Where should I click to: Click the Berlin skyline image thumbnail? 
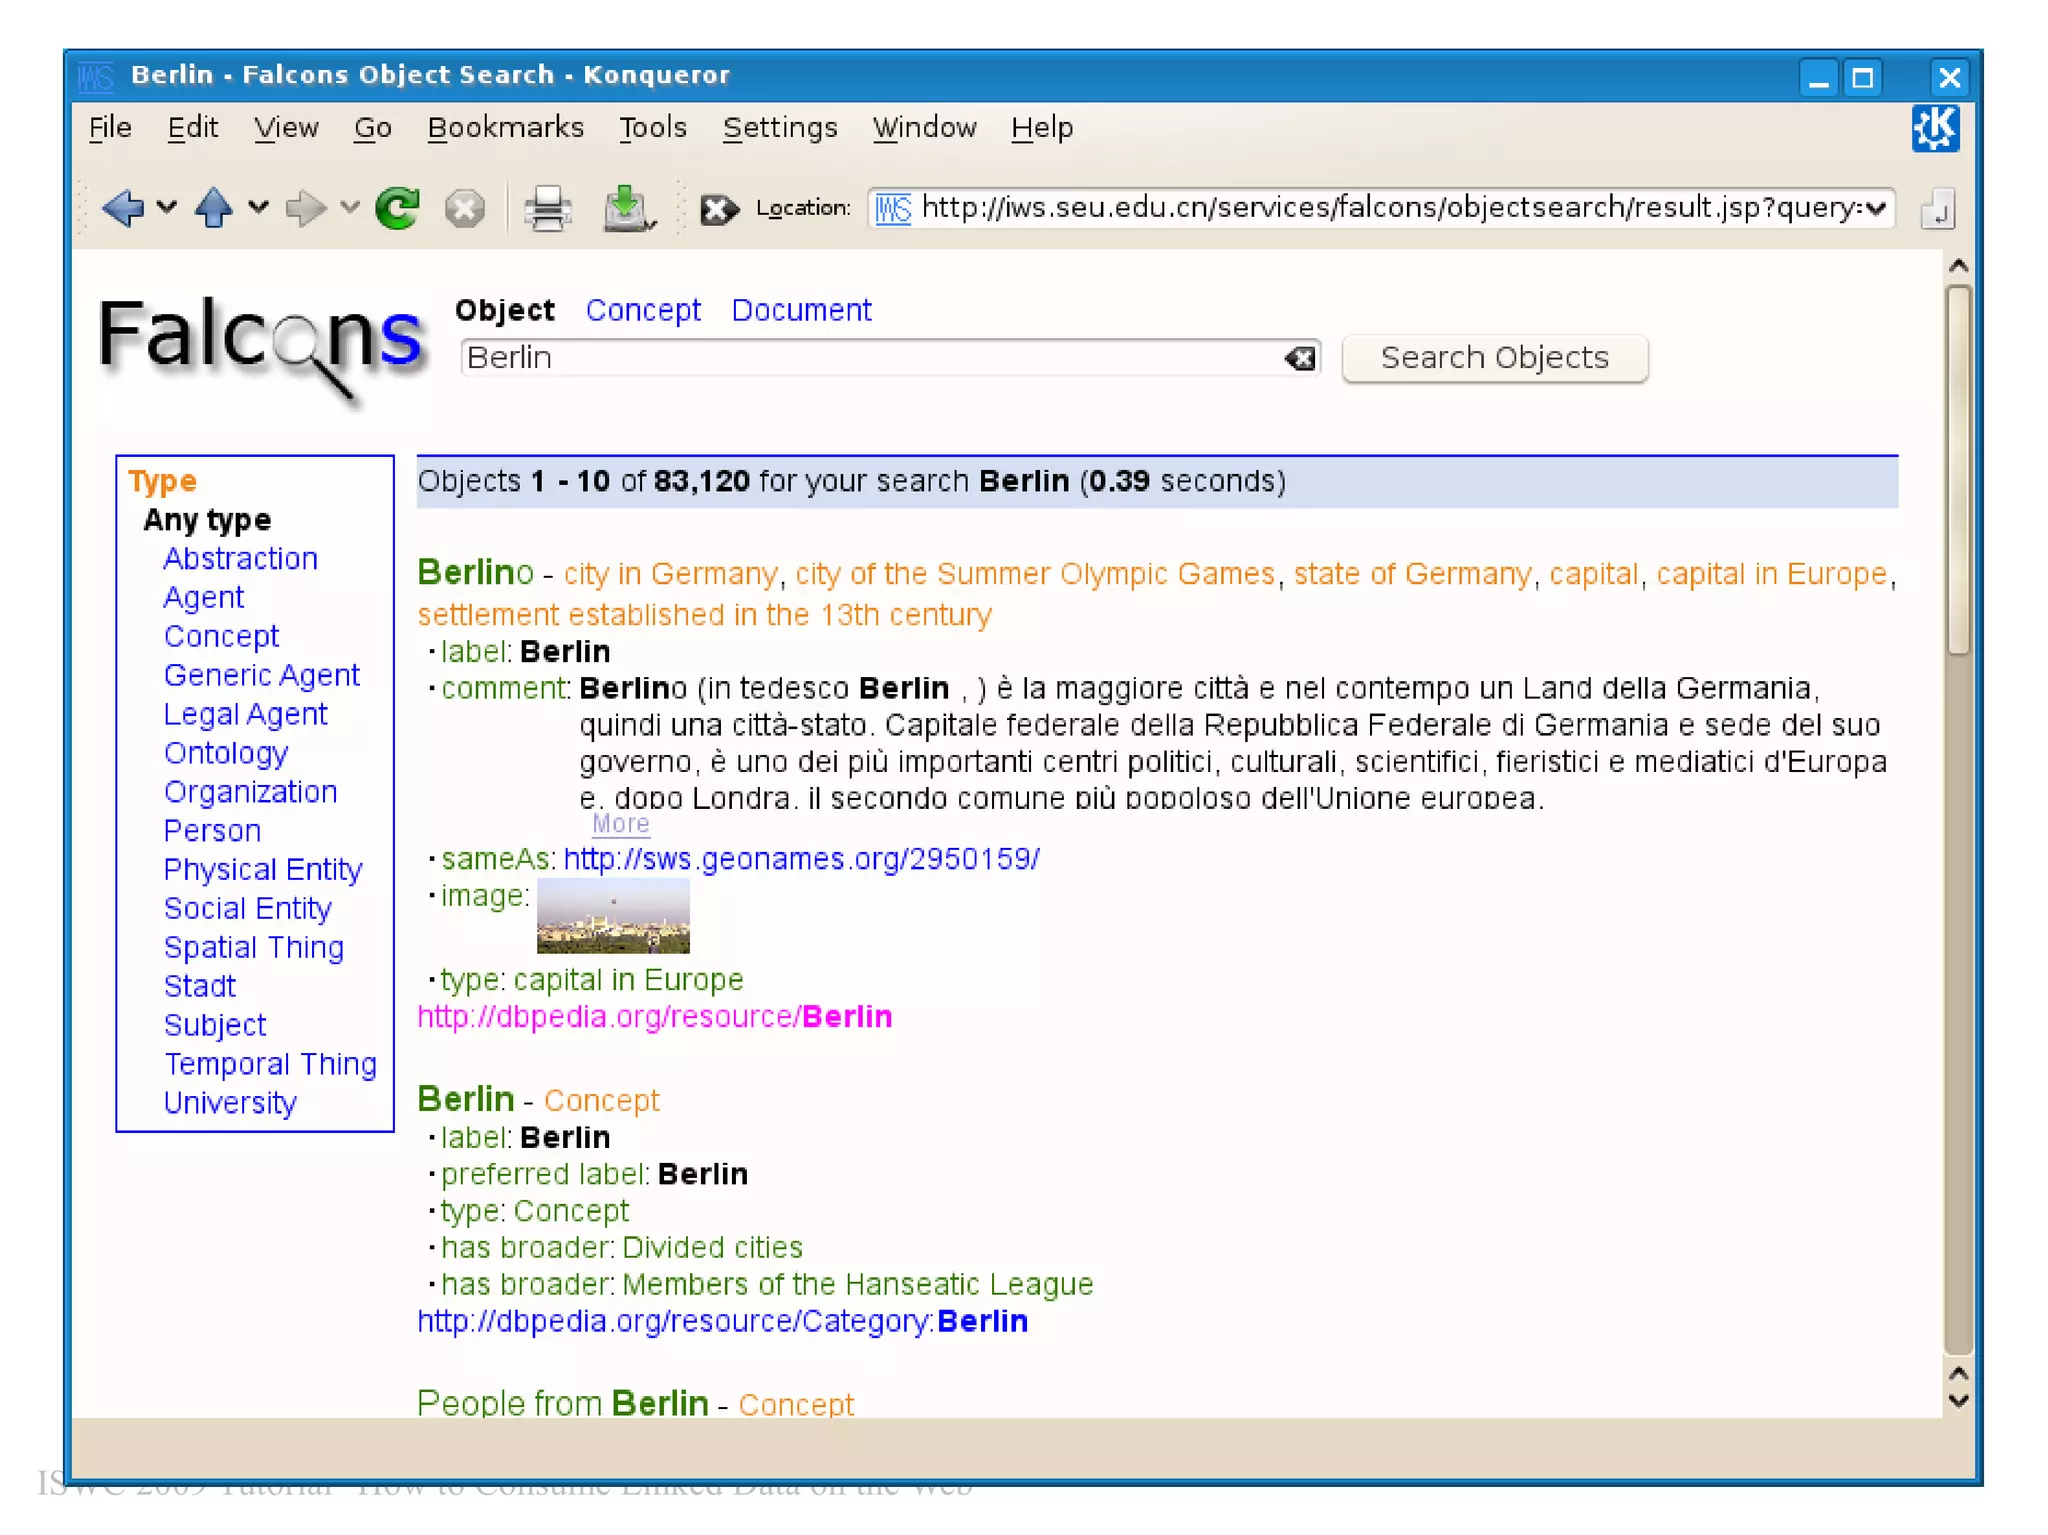pos(613,915)
